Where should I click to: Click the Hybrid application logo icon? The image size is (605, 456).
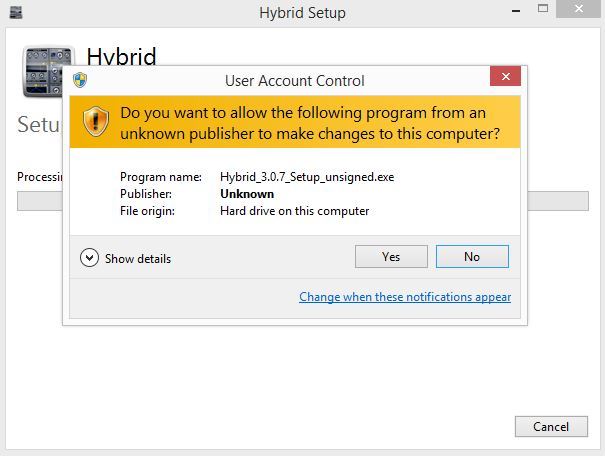(45, 70)
